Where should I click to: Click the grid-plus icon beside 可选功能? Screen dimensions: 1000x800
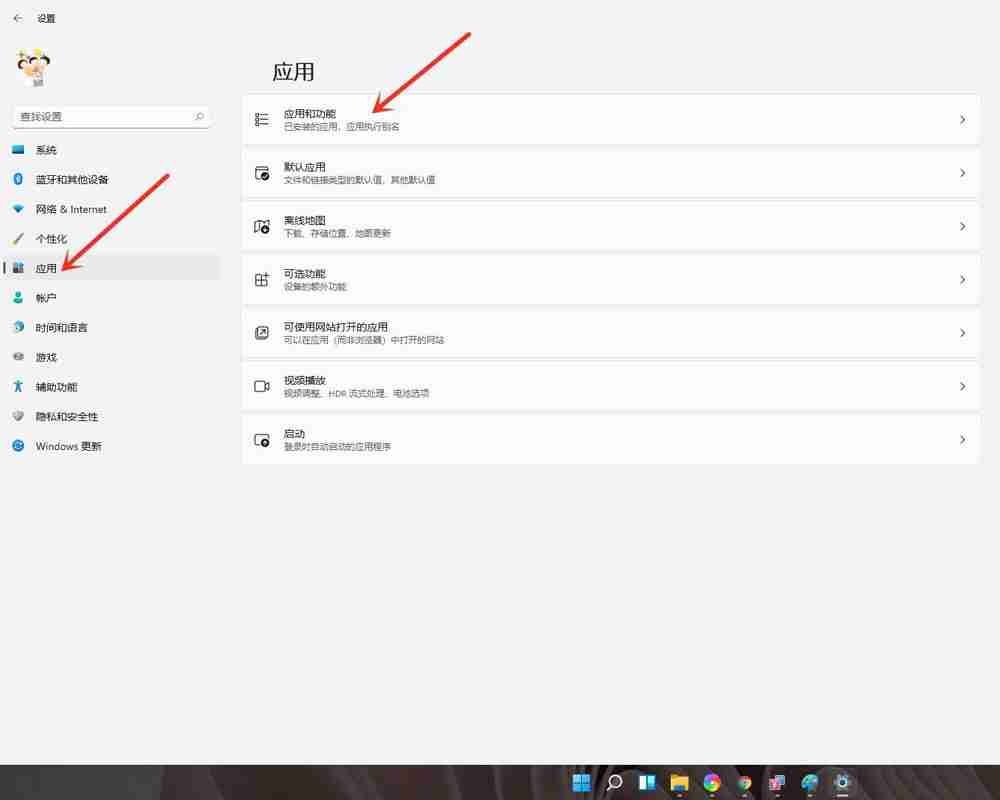coord(261,279)
